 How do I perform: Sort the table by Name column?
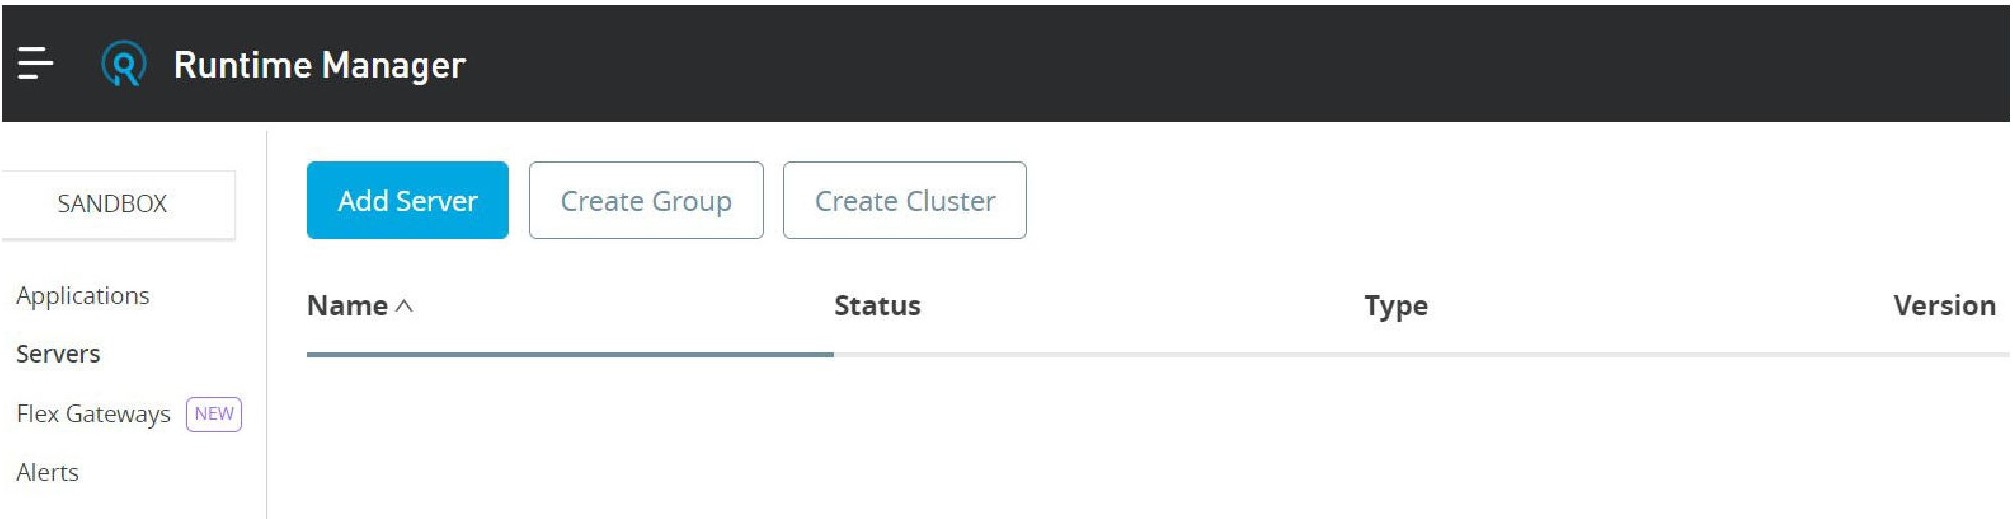pyautogui.click(x=347, y=306)
